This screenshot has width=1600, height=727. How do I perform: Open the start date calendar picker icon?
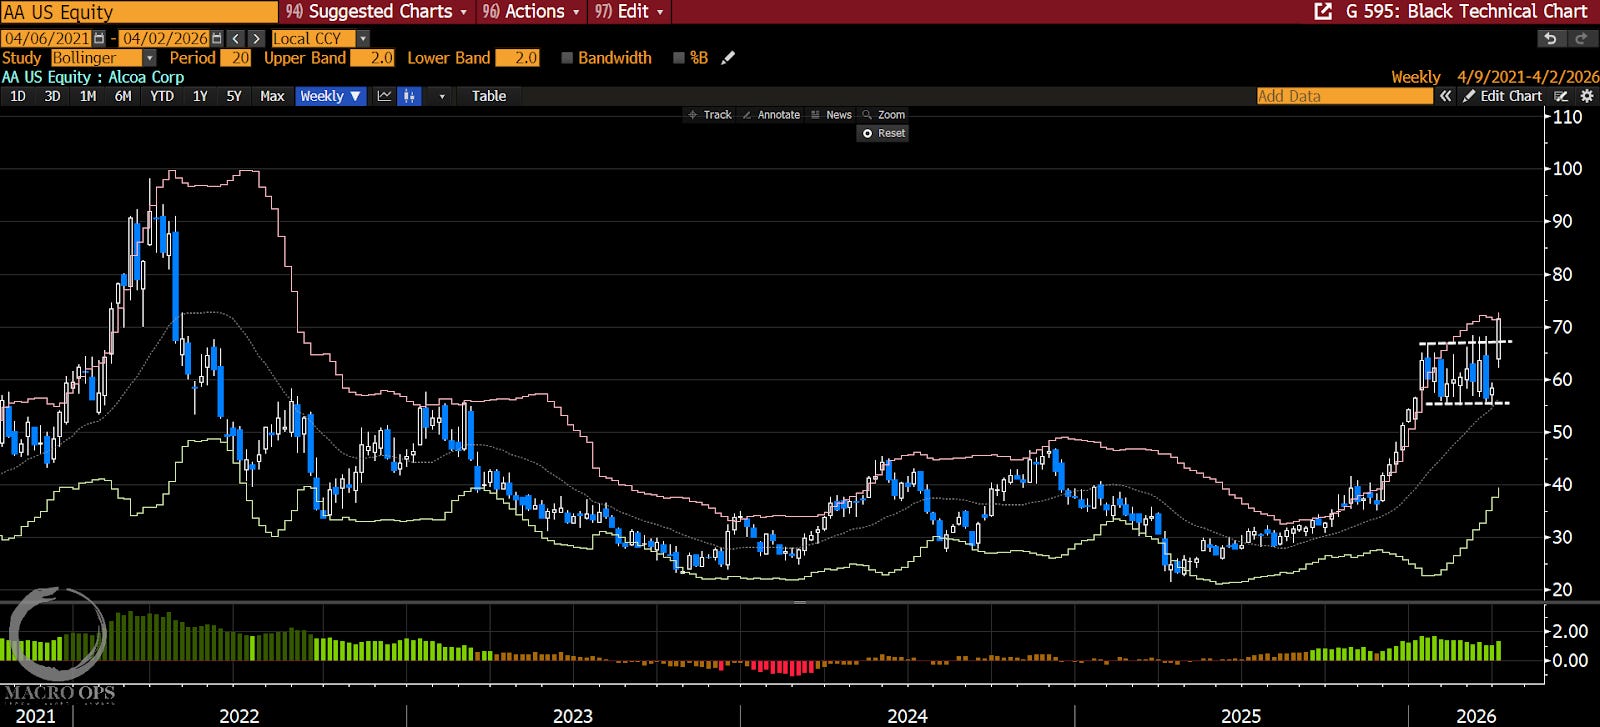(x=98, y=38)
